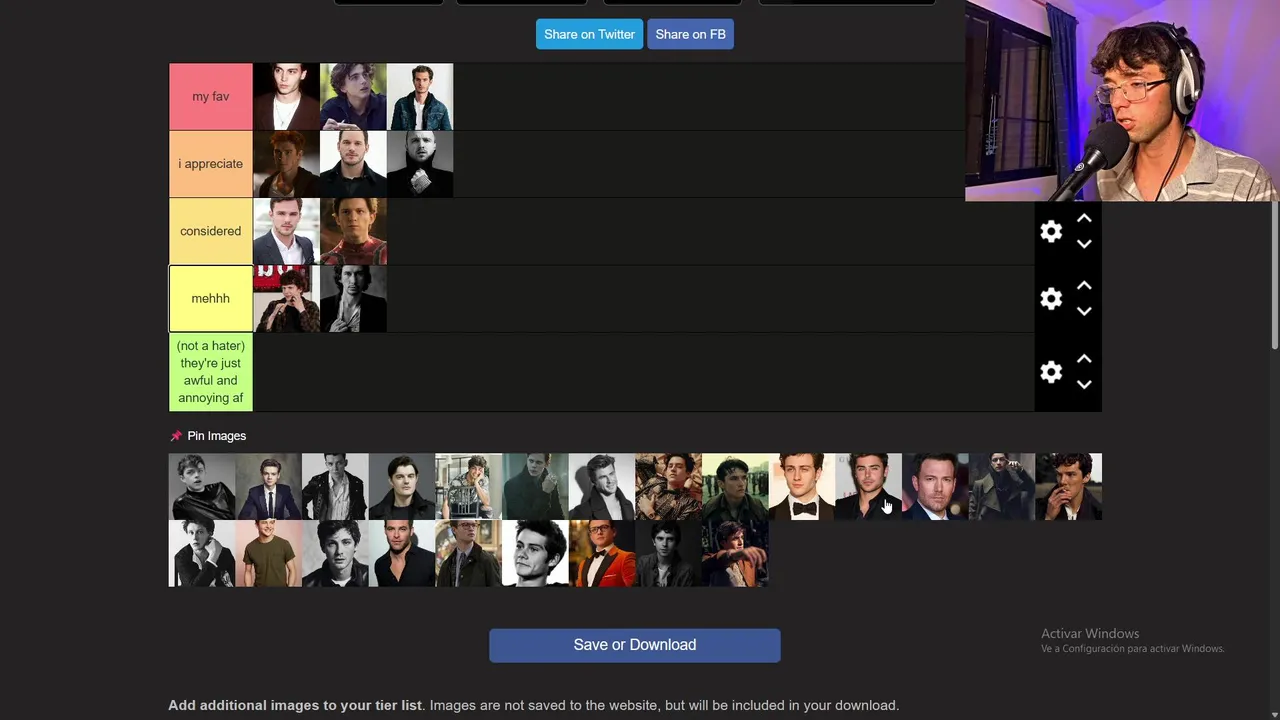Viewport: 1280px width, 720px height.
Task: Click the yellow 'mehhh' tier label
Action: [211, 298]
